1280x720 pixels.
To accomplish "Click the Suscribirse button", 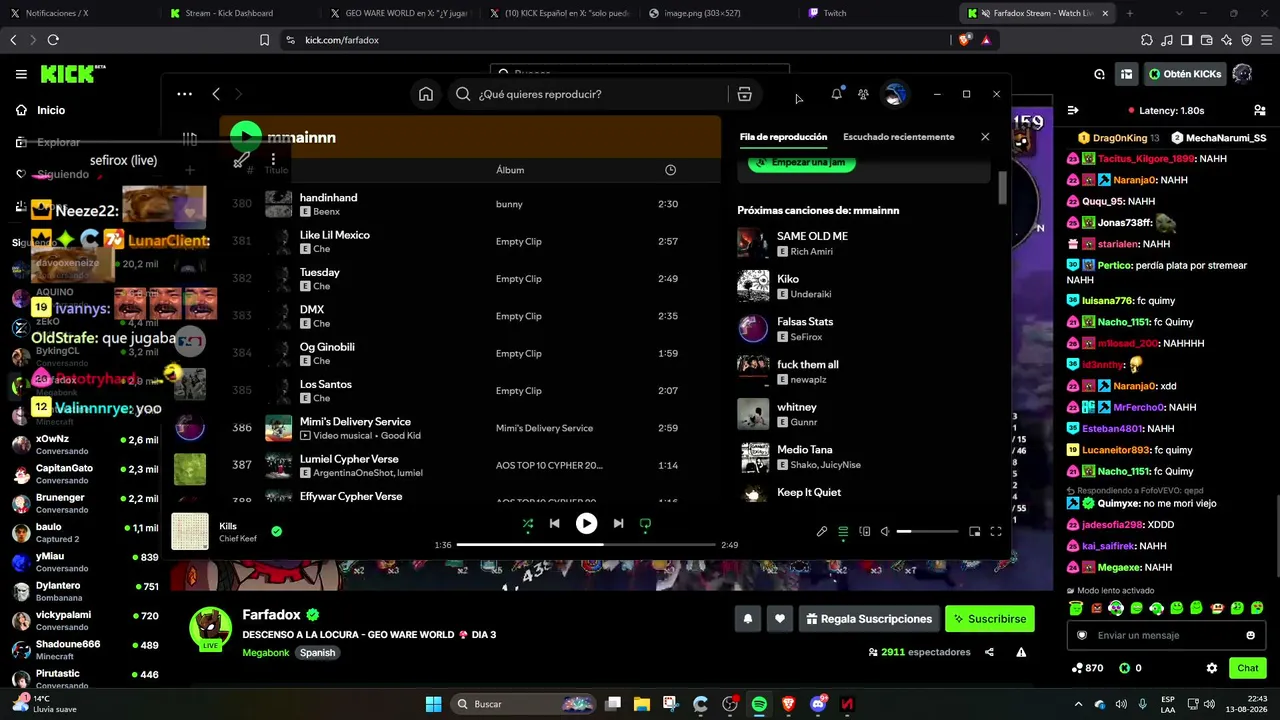I will tap(990, 619).
